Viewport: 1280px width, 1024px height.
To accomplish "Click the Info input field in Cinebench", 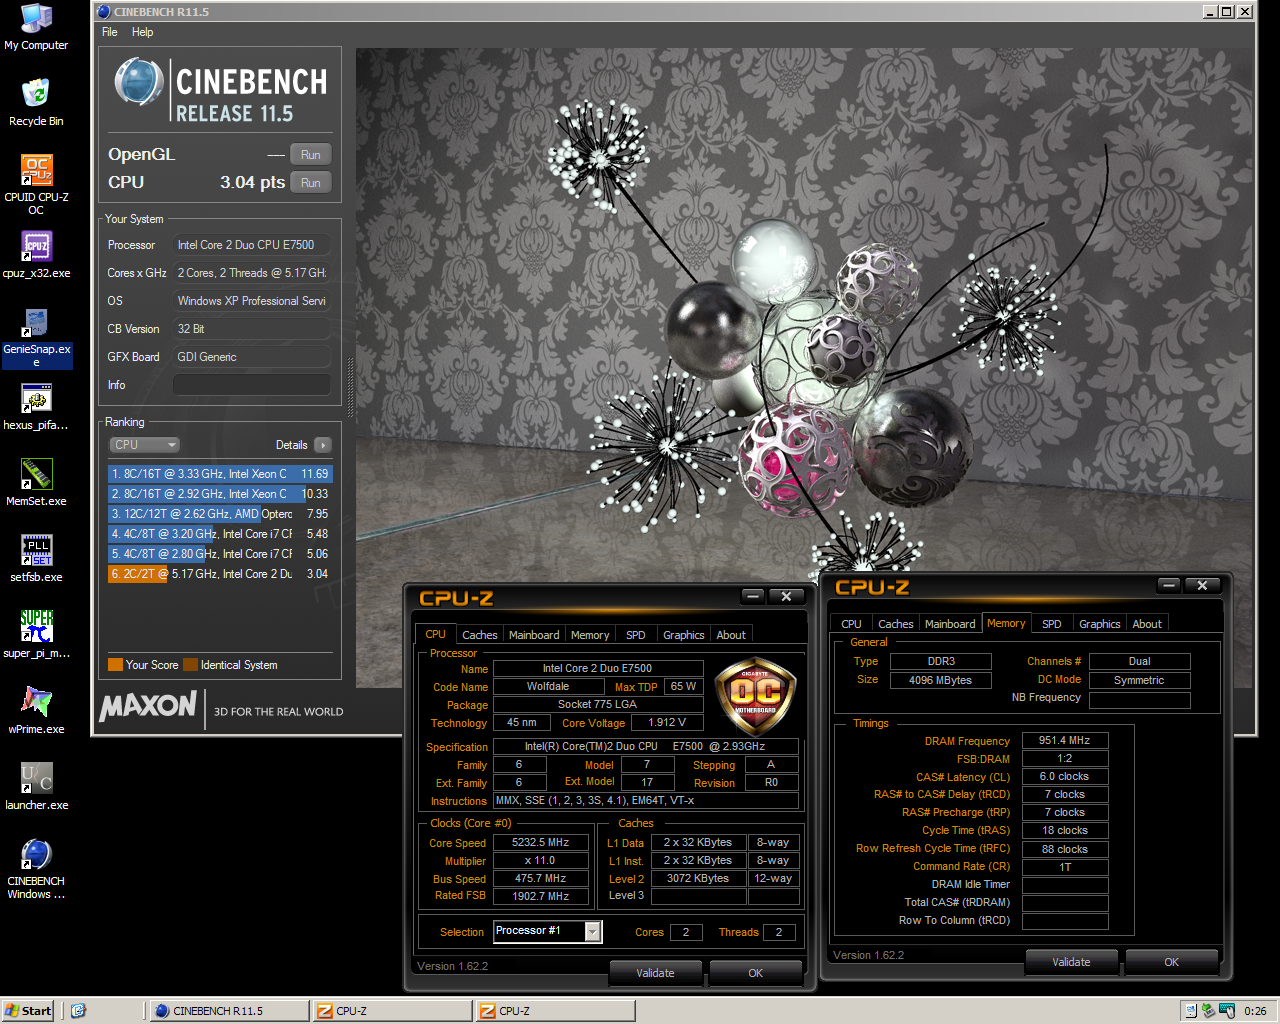I will tap(252, 385).
